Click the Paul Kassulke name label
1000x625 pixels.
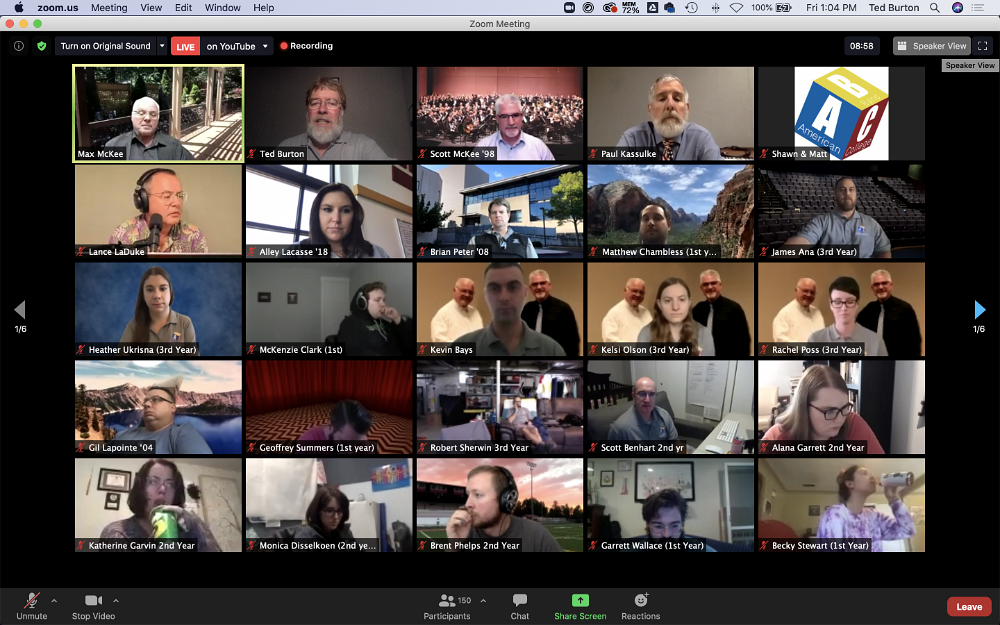click(628, 154)
